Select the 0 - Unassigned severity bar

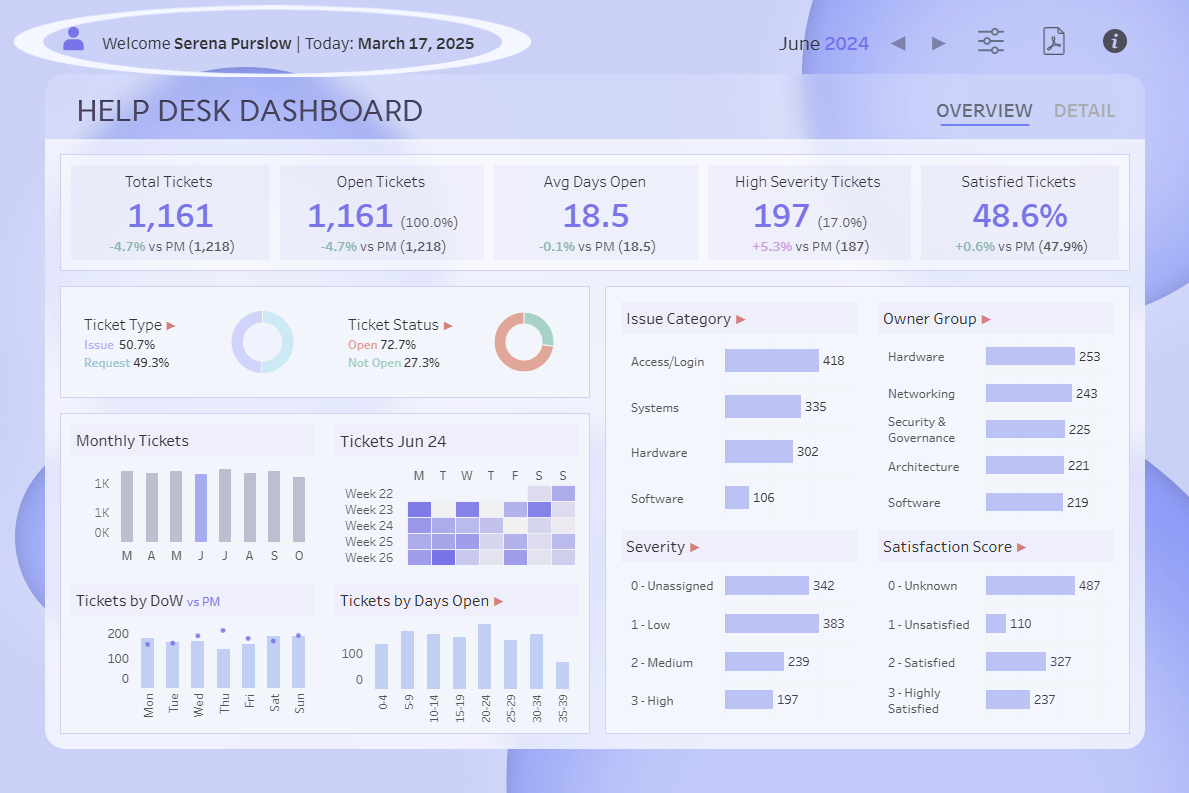point(767,585)
